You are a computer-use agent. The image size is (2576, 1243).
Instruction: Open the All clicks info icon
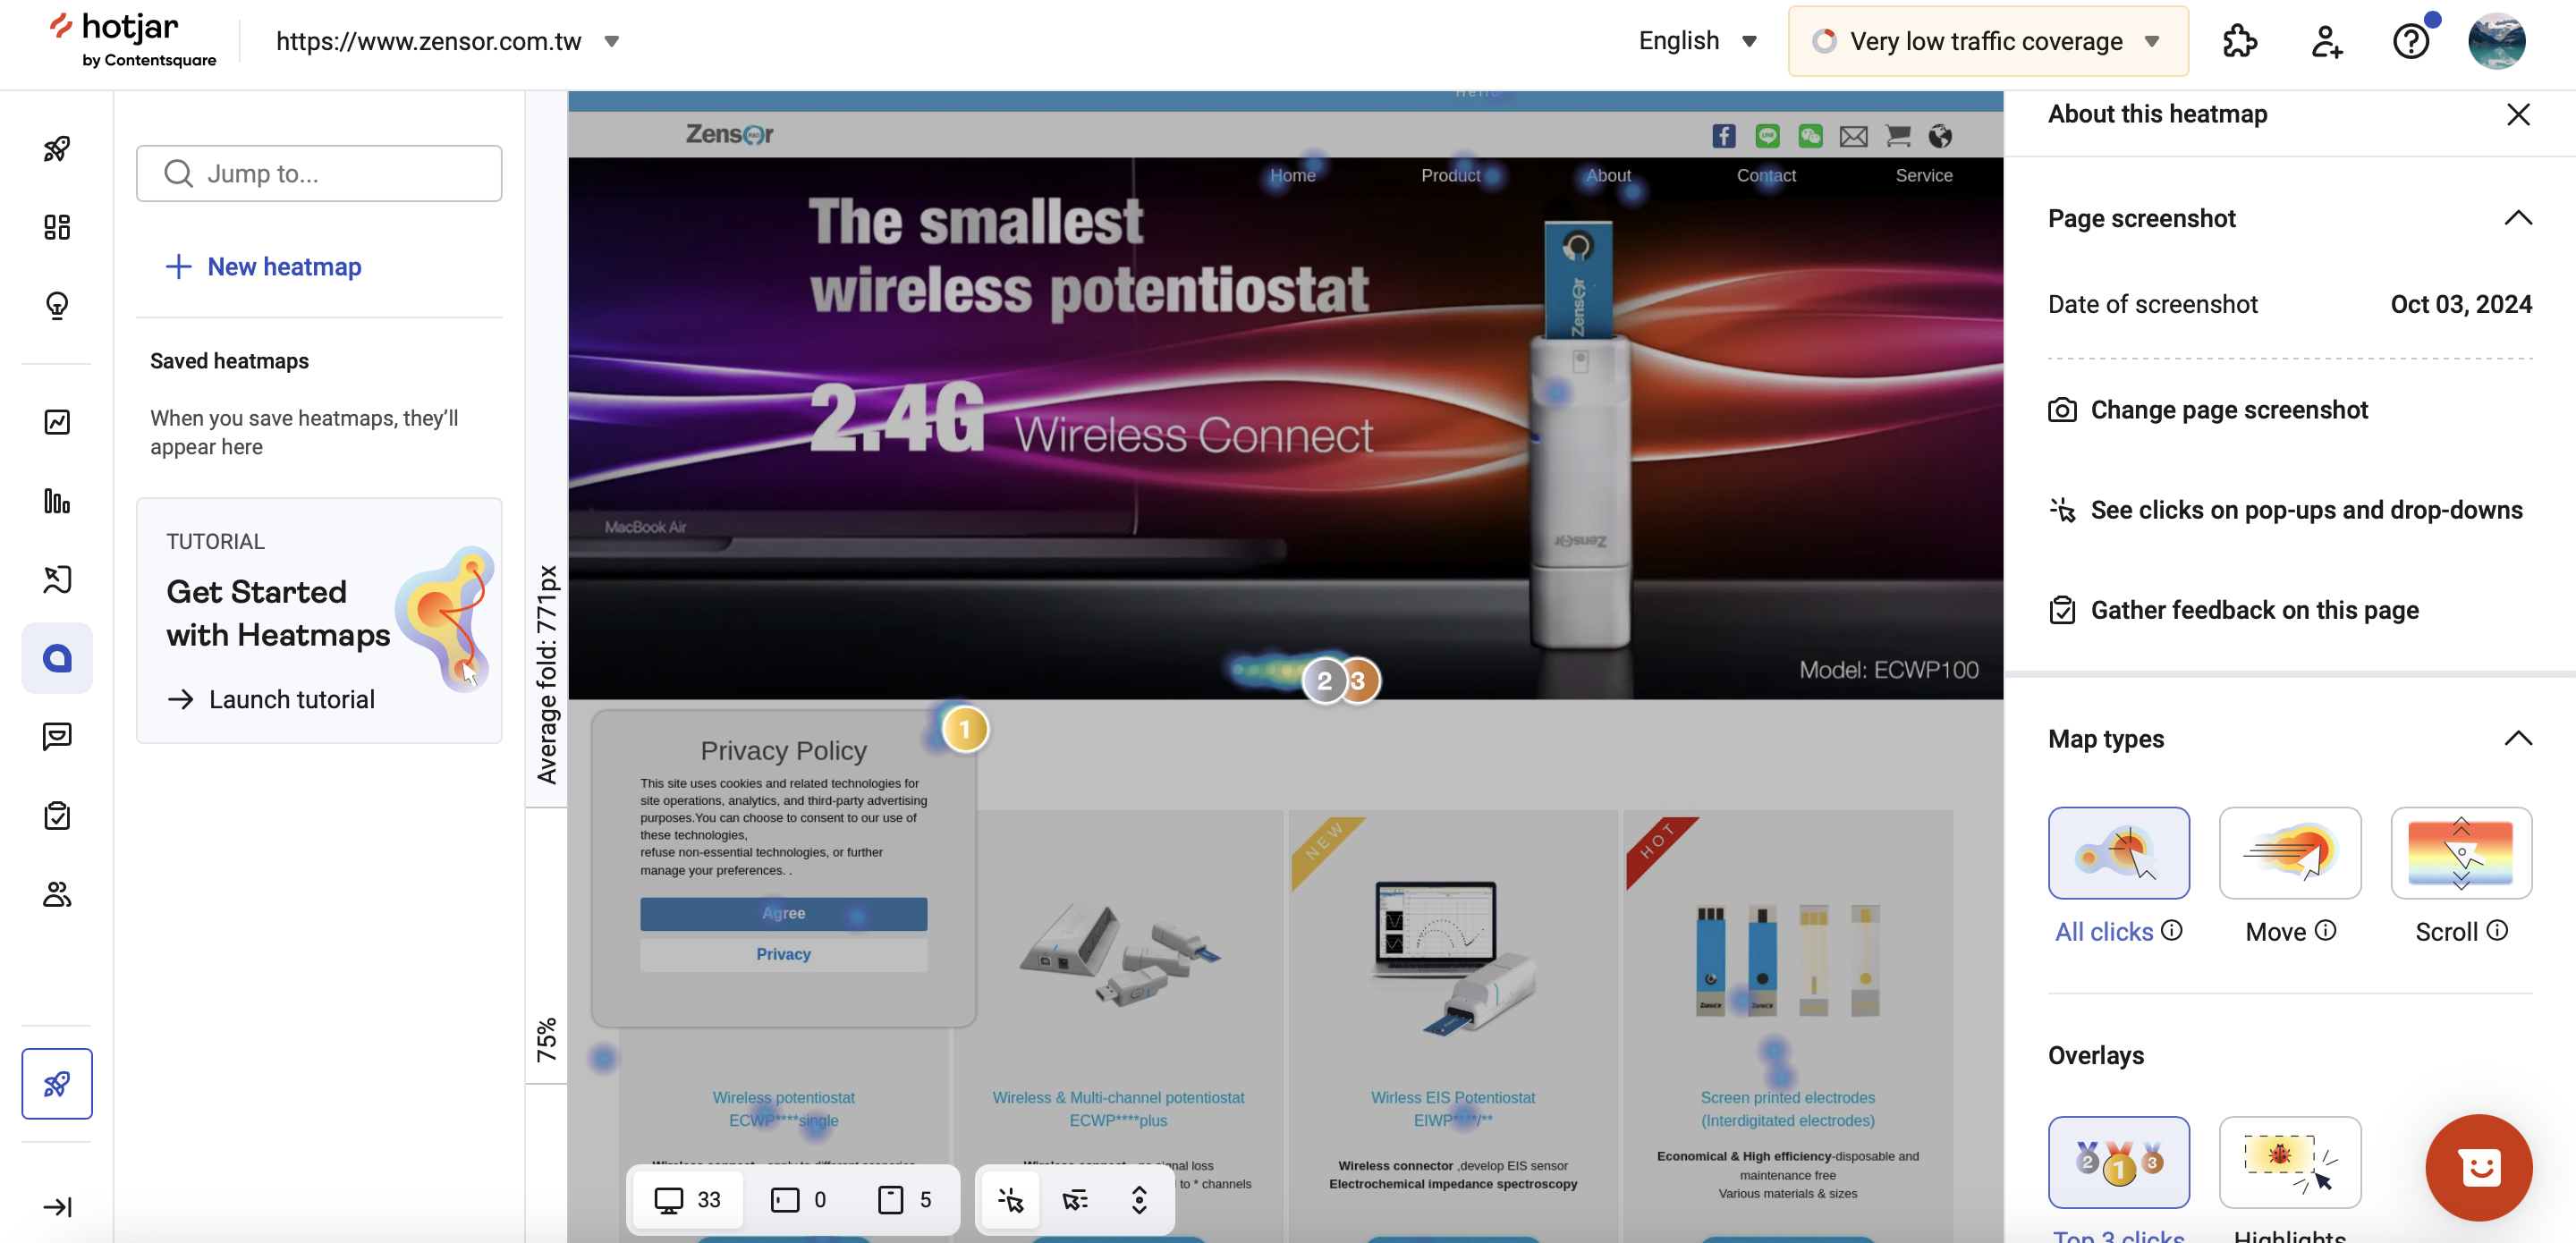coord(2171,930)
